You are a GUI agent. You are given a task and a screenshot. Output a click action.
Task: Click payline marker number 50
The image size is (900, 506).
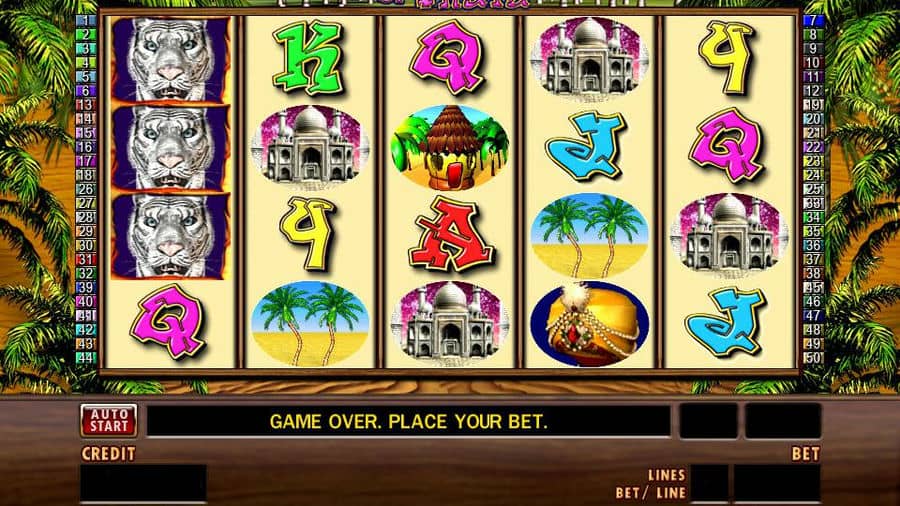(813, 357)
